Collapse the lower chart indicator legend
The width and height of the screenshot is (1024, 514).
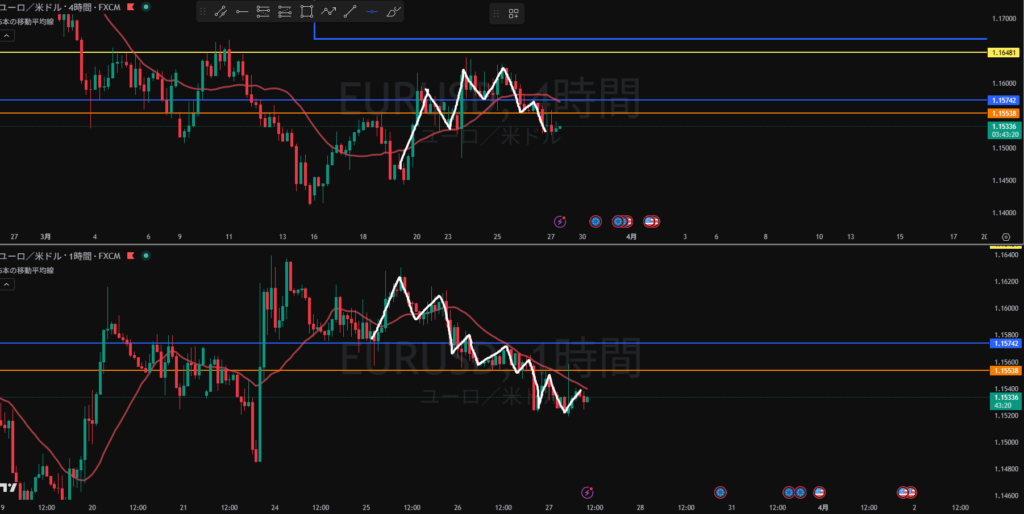tap(6, 285)
